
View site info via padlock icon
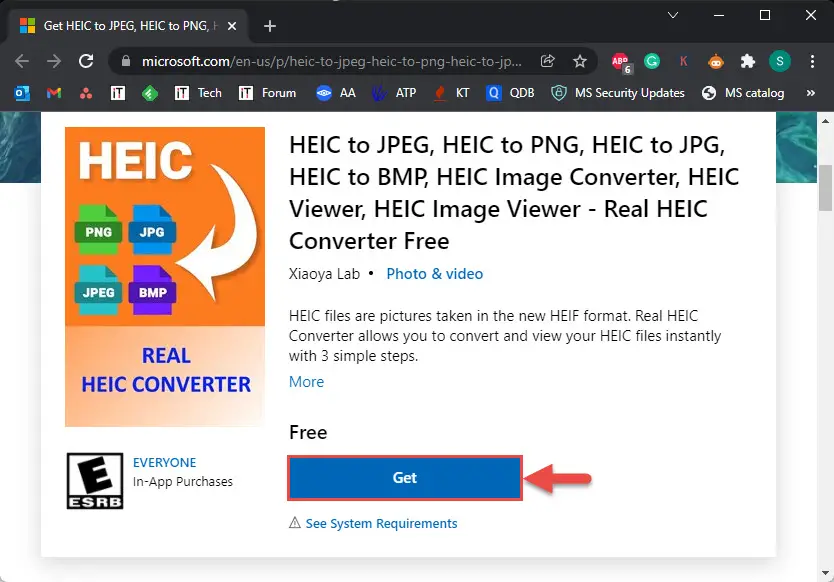coord(126,61)
